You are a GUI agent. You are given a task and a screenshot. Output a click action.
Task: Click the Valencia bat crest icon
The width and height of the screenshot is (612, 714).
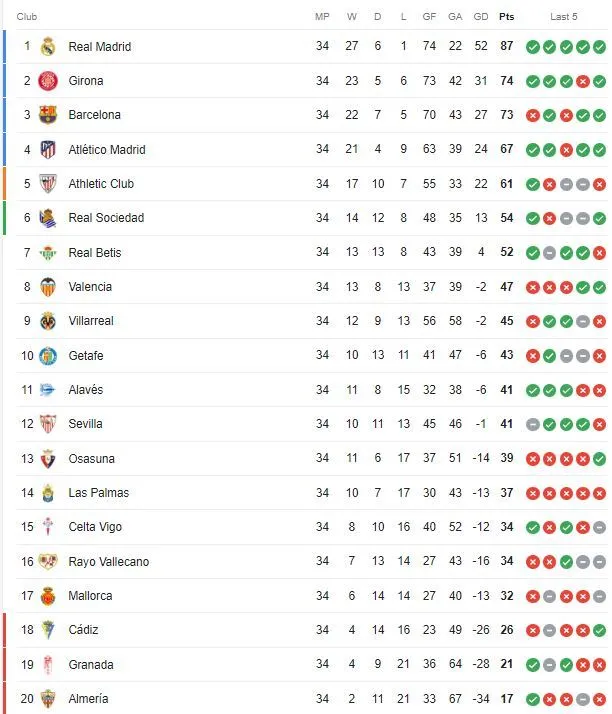coord(48,287)
